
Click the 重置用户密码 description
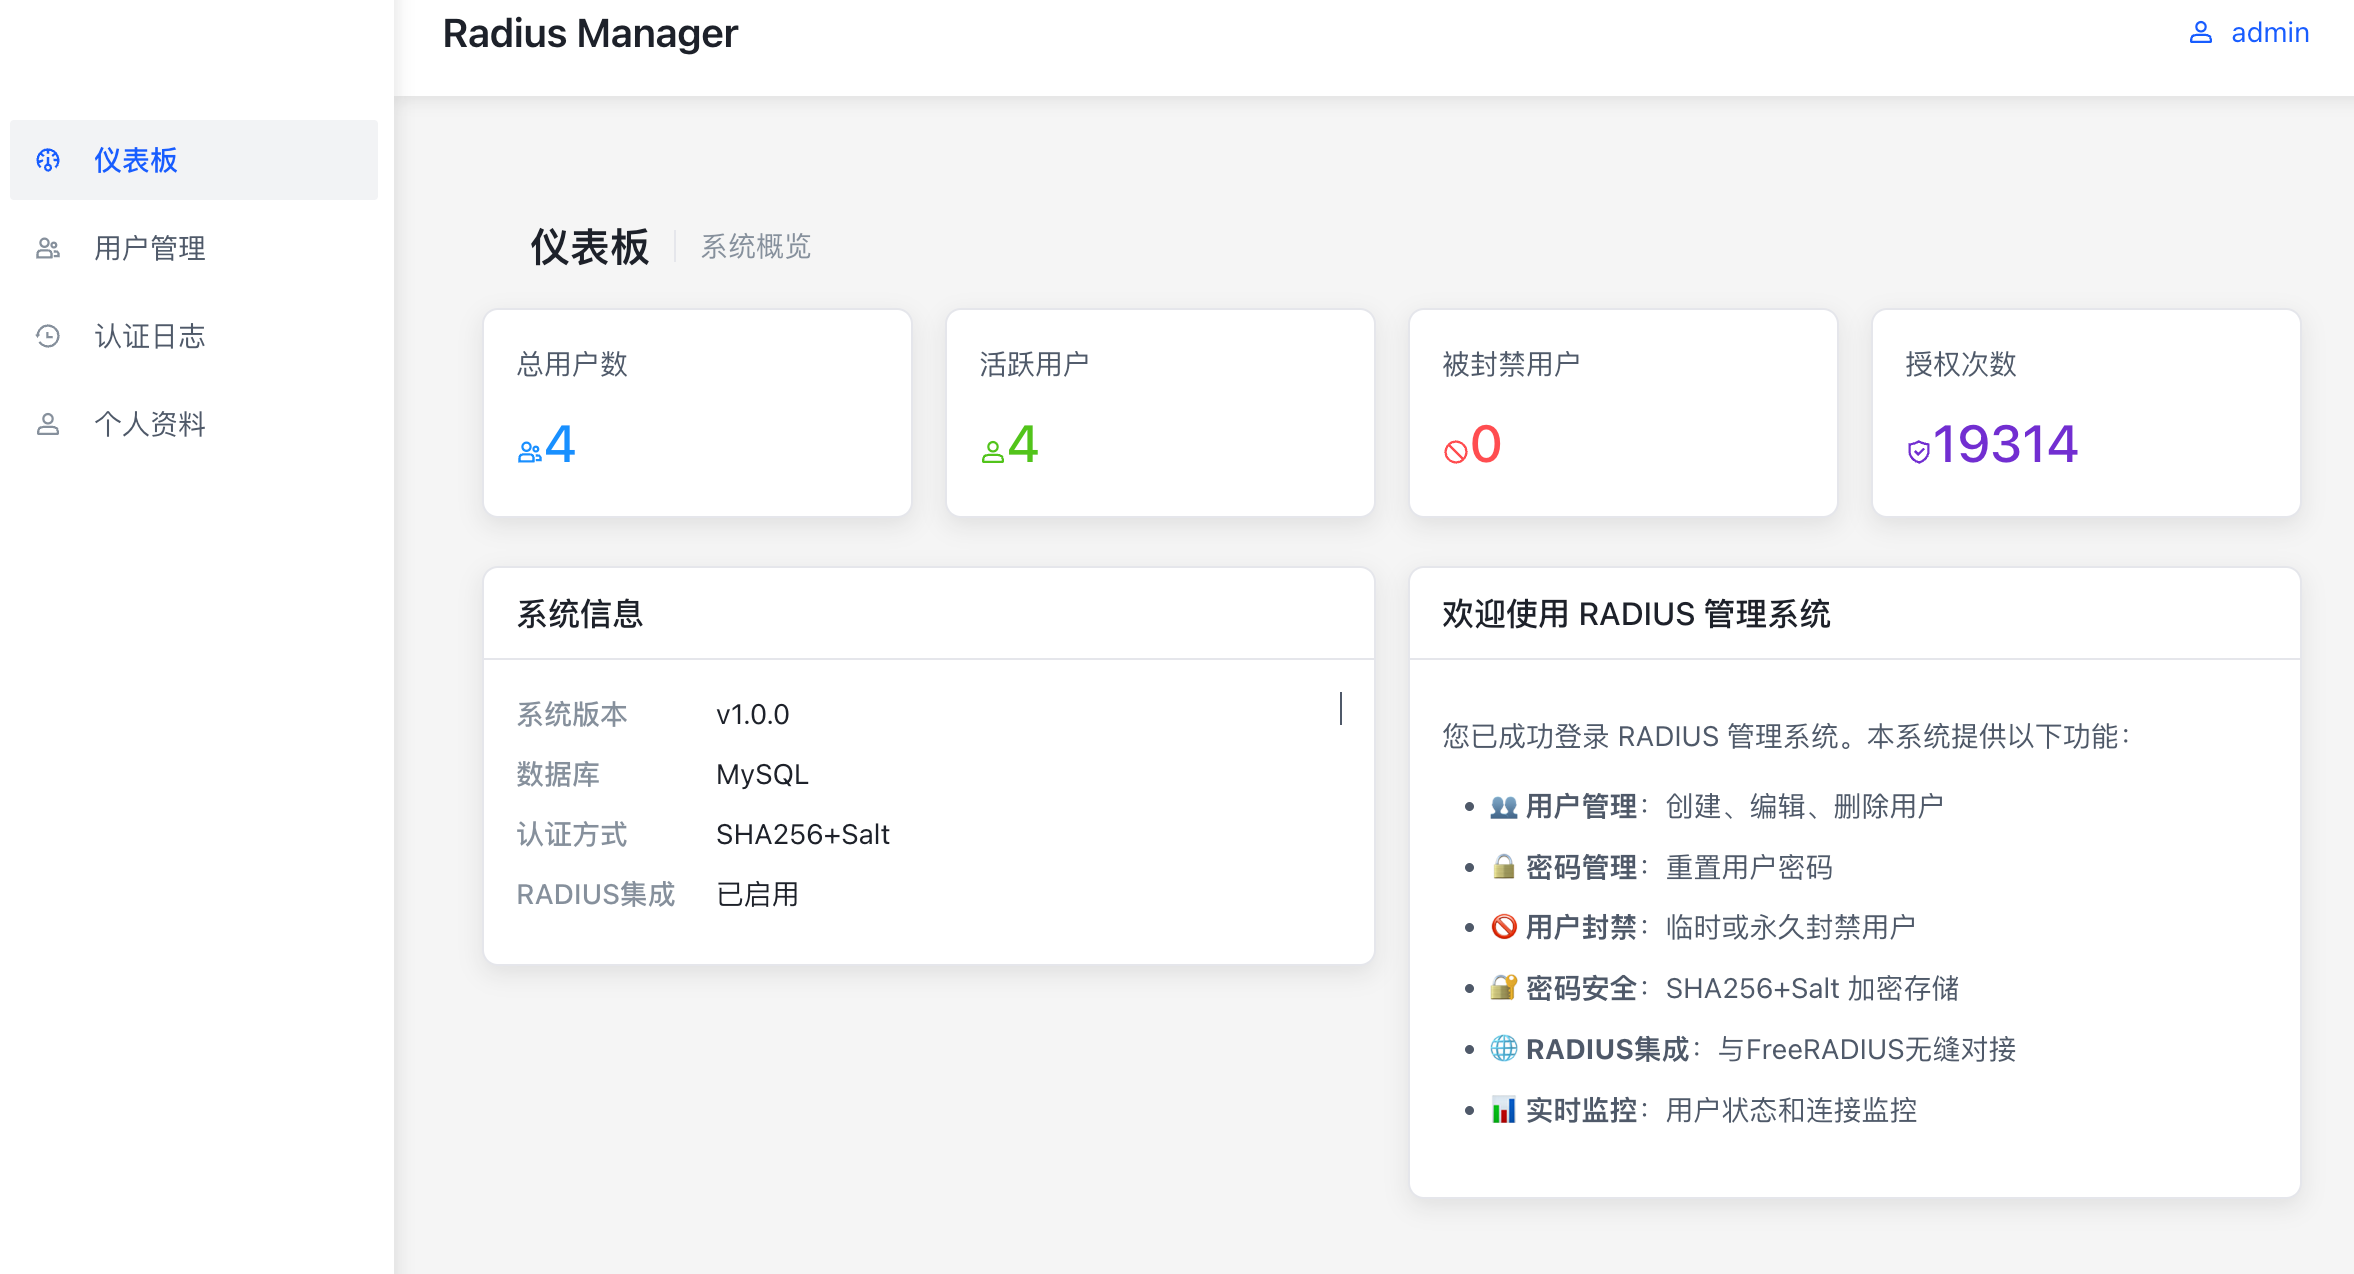1749,867
